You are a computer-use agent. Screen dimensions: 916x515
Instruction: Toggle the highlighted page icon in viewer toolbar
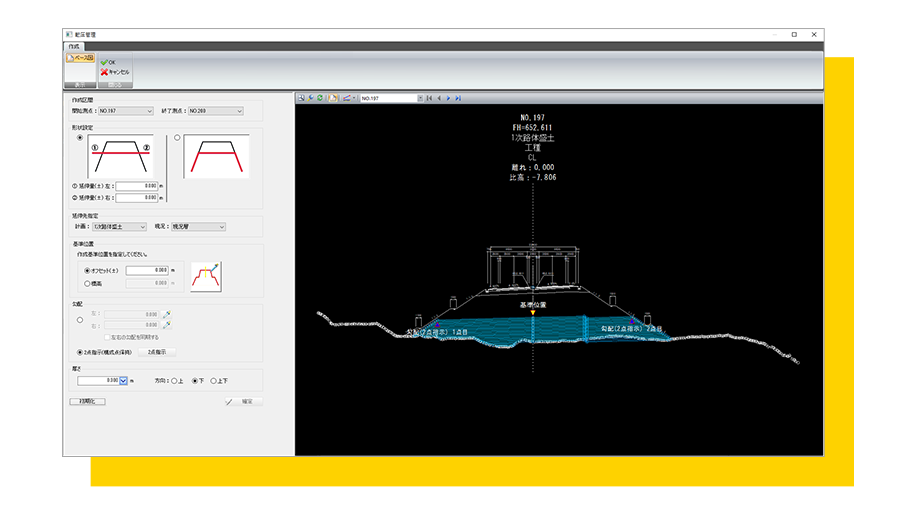pos(333,98)
